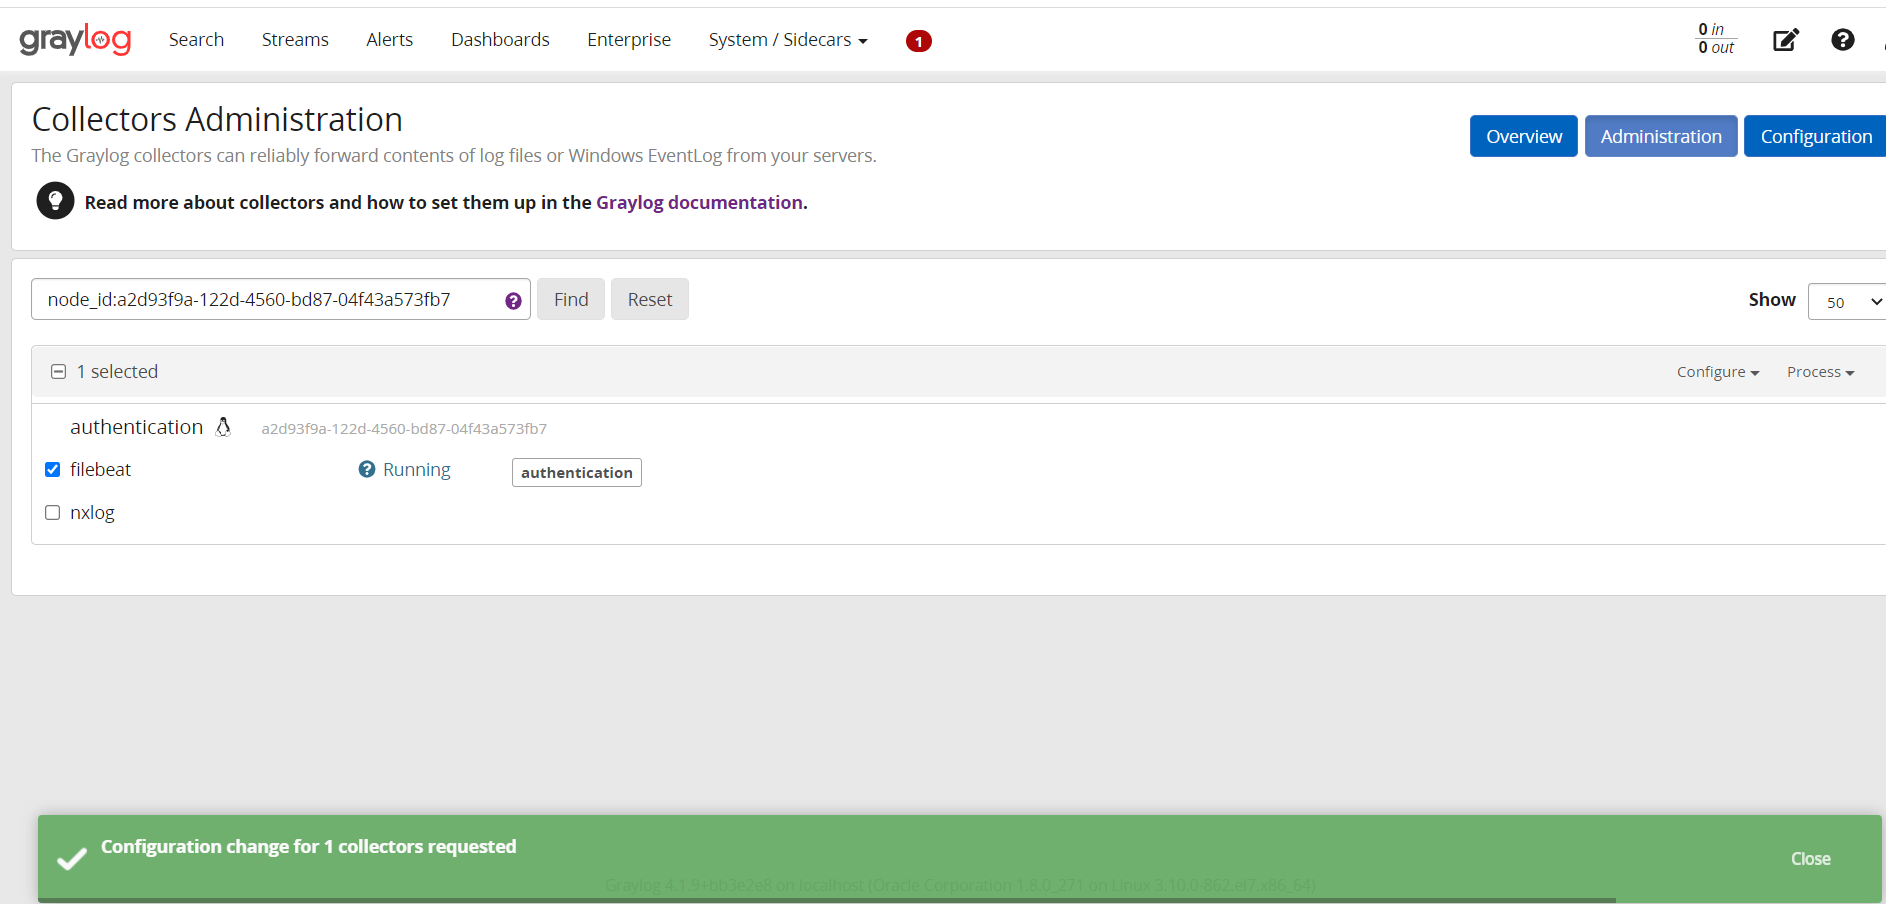Click the Reset button
This screenshot has height=904, width=1886.
pyautogui.click(x=650, y=299)
